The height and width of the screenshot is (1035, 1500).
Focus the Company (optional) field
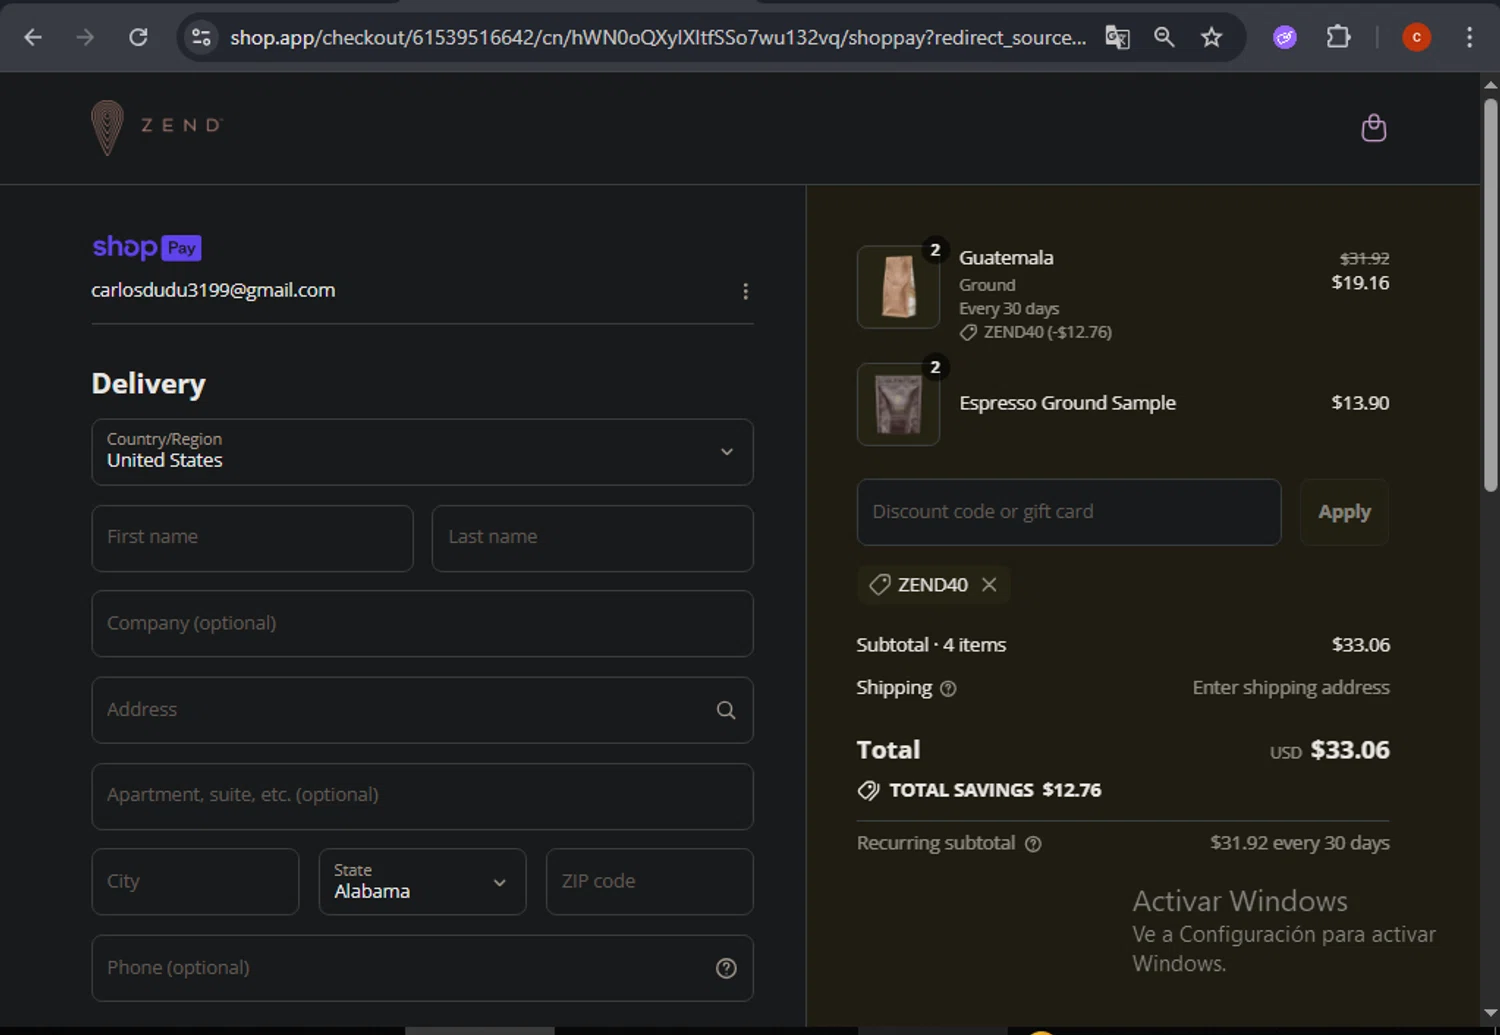point(422,624)
